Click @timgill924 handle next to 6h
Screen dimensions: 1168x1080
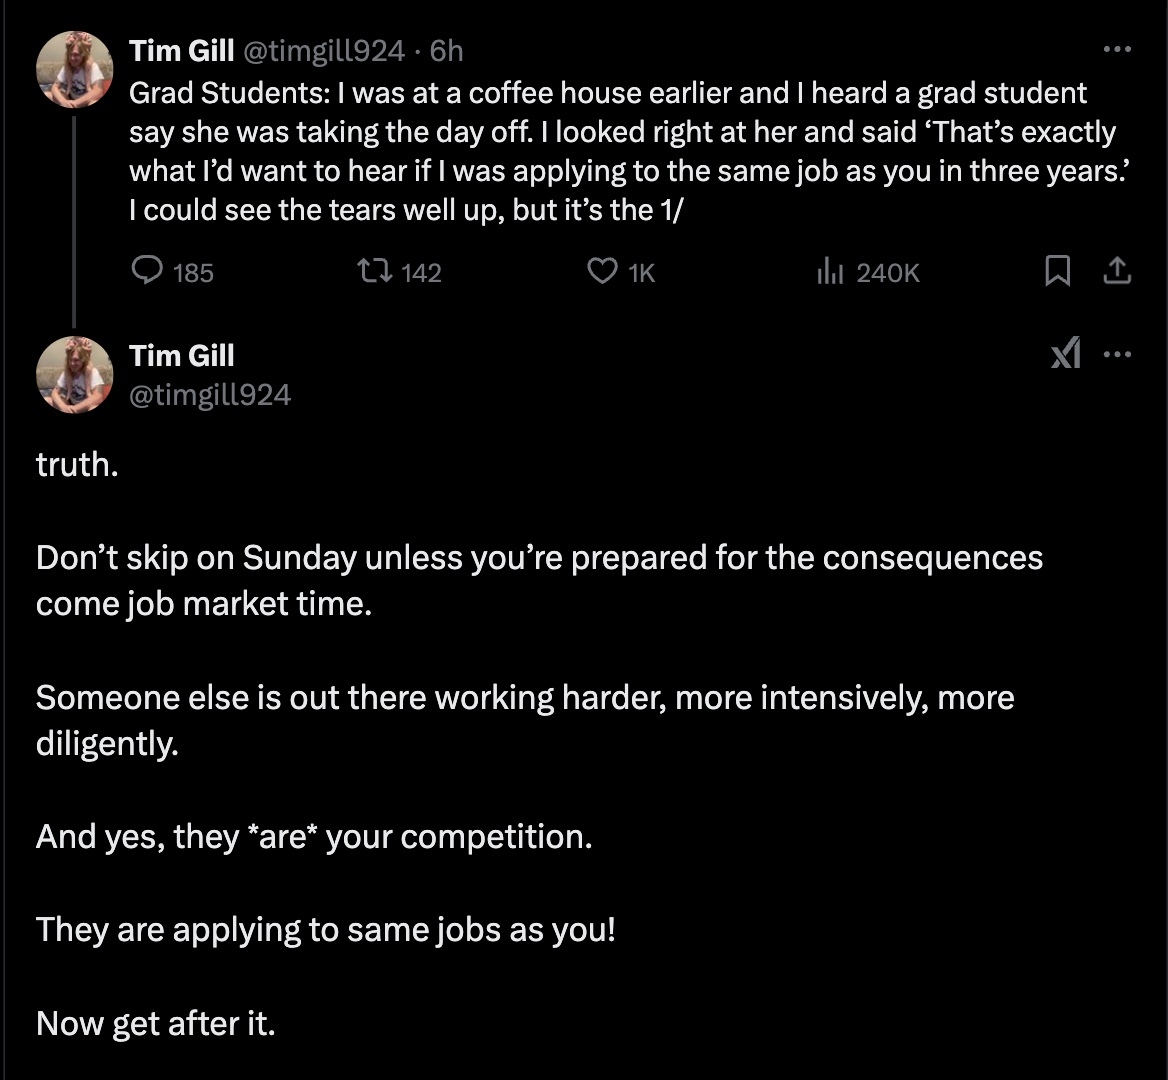(324, 50)
